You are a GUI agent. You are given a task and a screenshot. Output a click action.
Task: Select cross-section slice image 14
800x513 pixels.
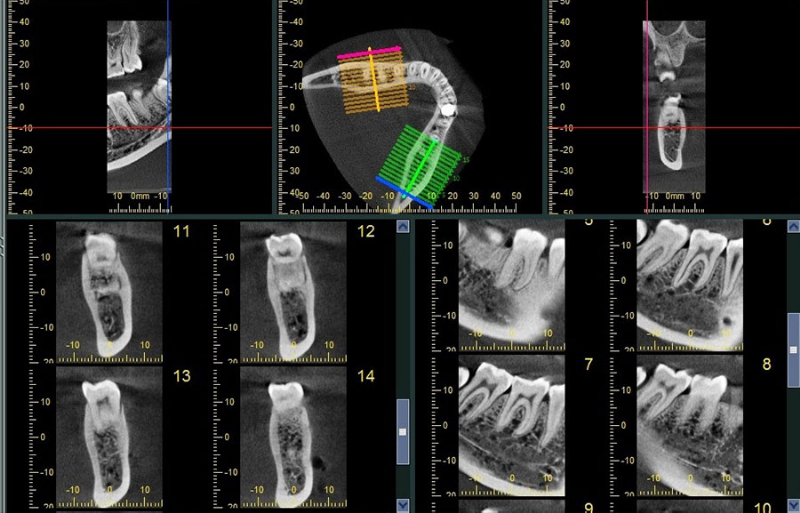click(x=293, y=436)
